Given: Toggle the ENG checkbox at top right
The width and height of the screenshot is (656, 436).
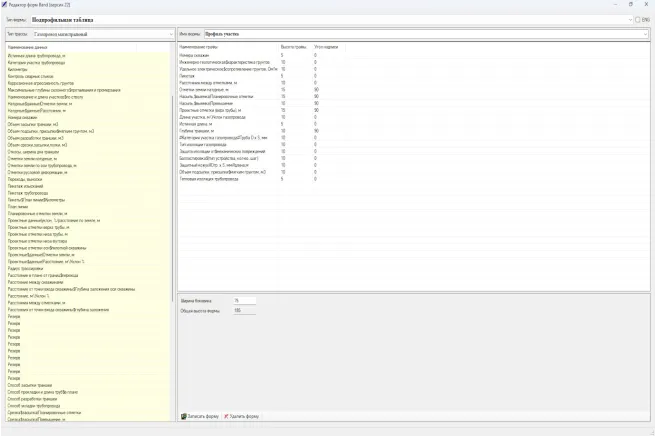Looking at the screenshot, I should [x=636, y=19].
